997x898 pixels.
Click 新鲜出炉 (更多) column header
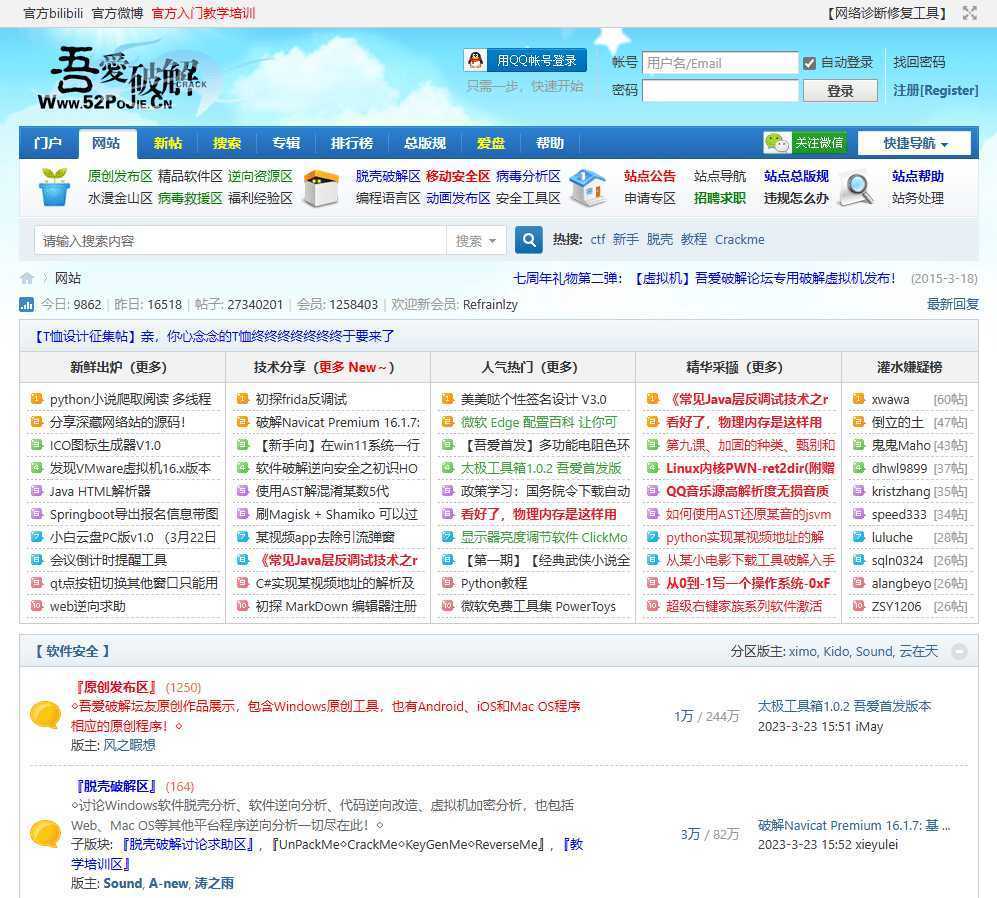[118, 367]
